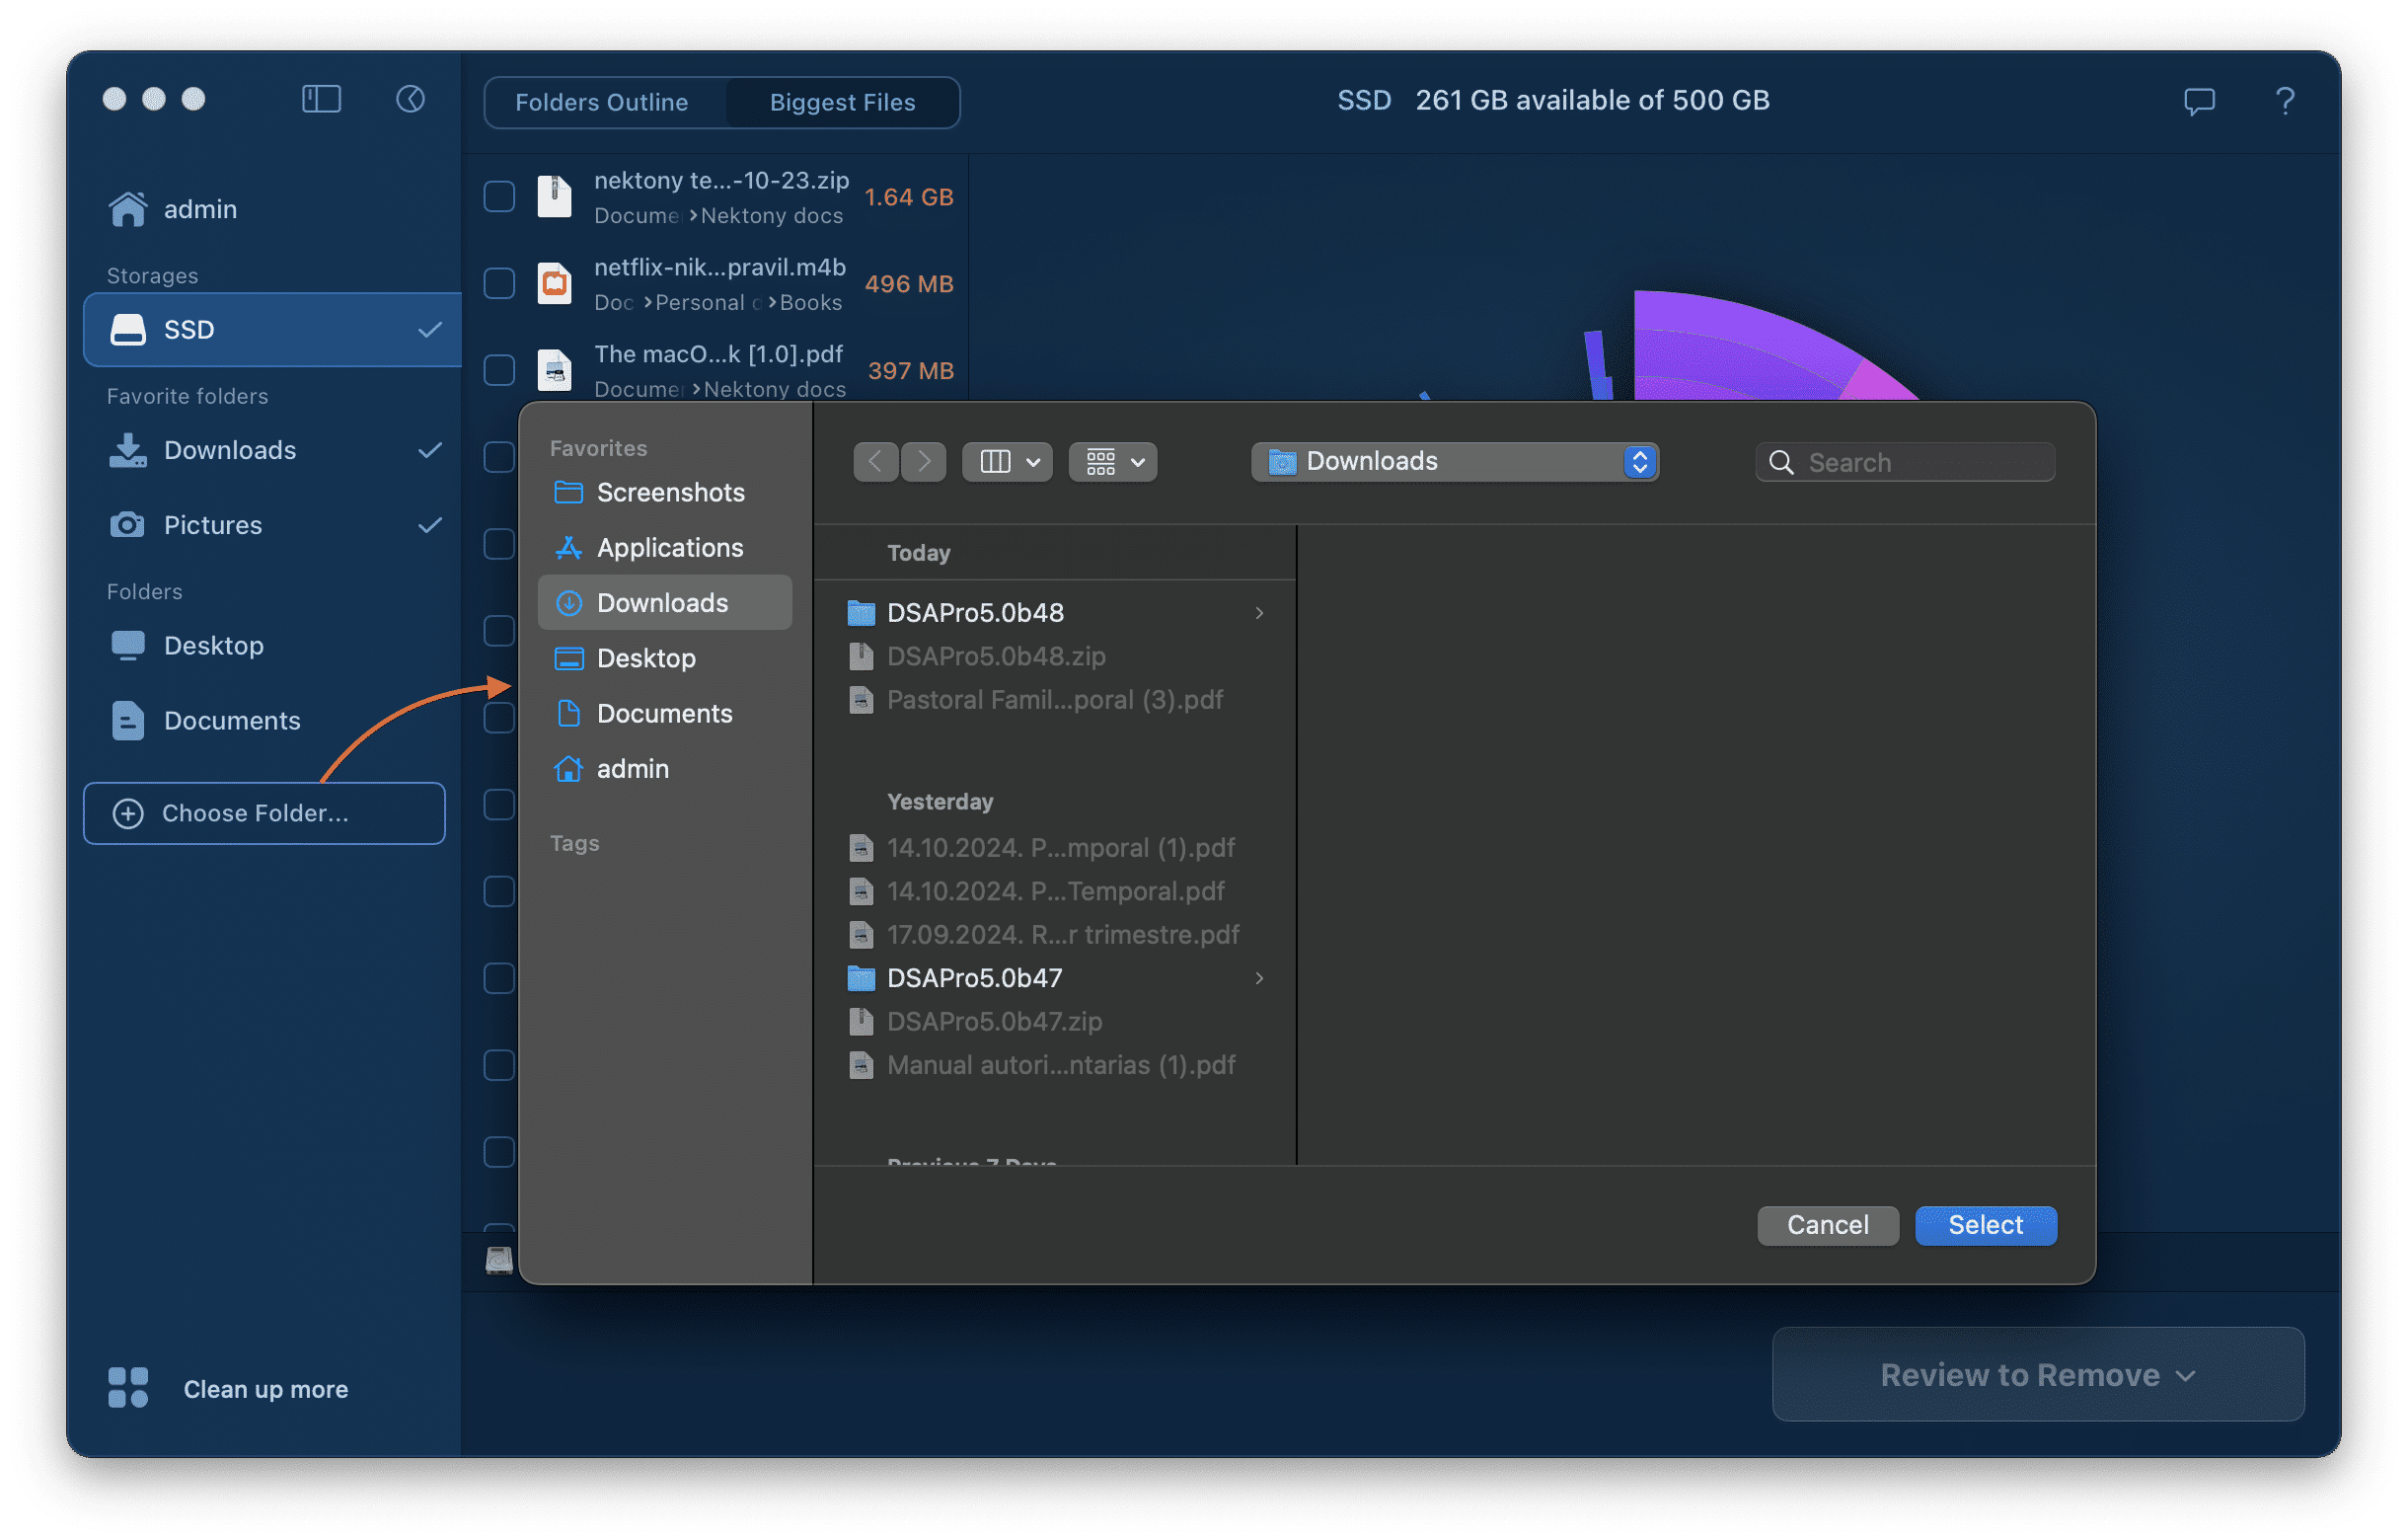Select the SSD drive icon

[x=128, y=329]
